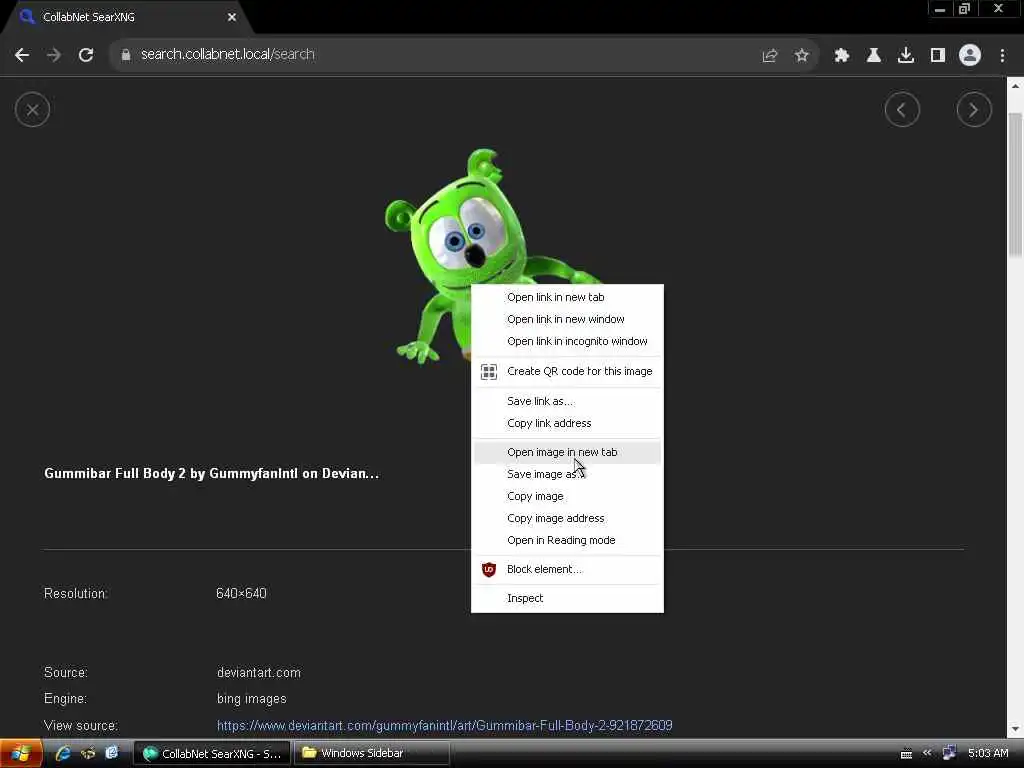Screen dimensions: 1024x768
Task: Switch to CollabNet SearXNG taskbar button
Action: click(x=212, y=754)
